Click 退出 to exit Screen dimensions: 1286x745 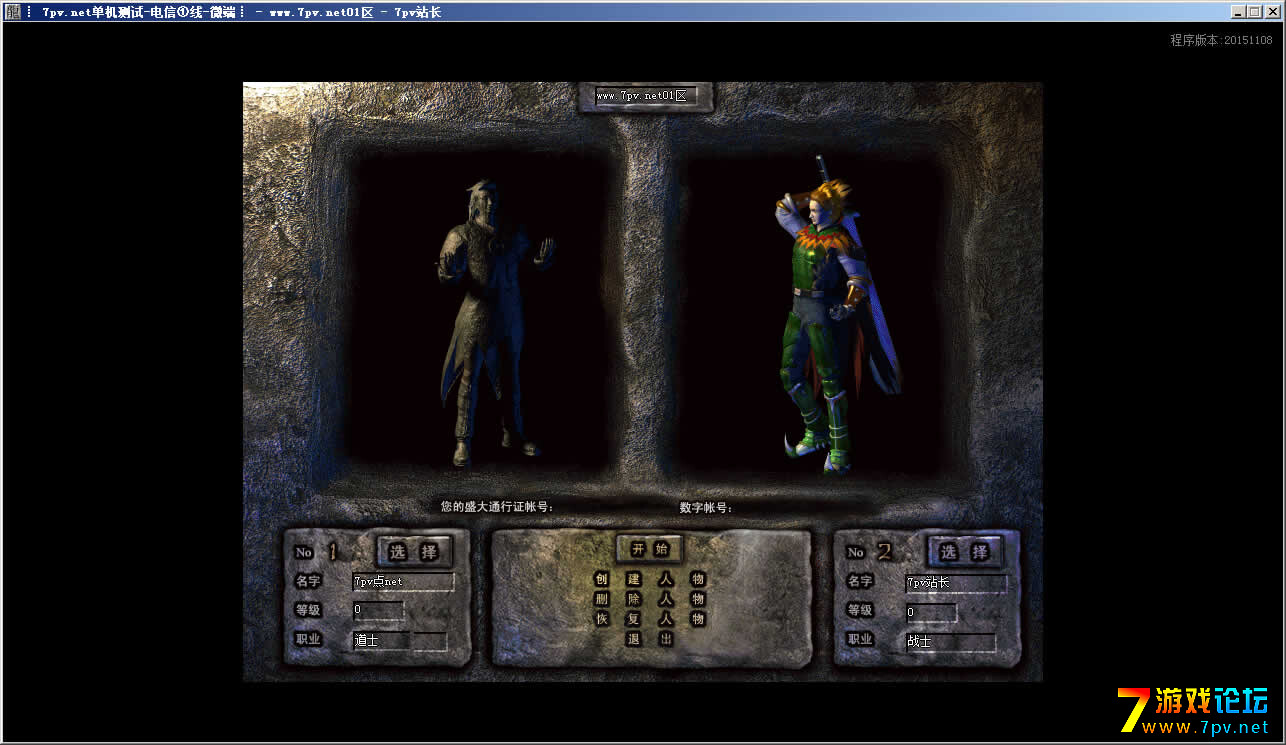pos(650,639)
